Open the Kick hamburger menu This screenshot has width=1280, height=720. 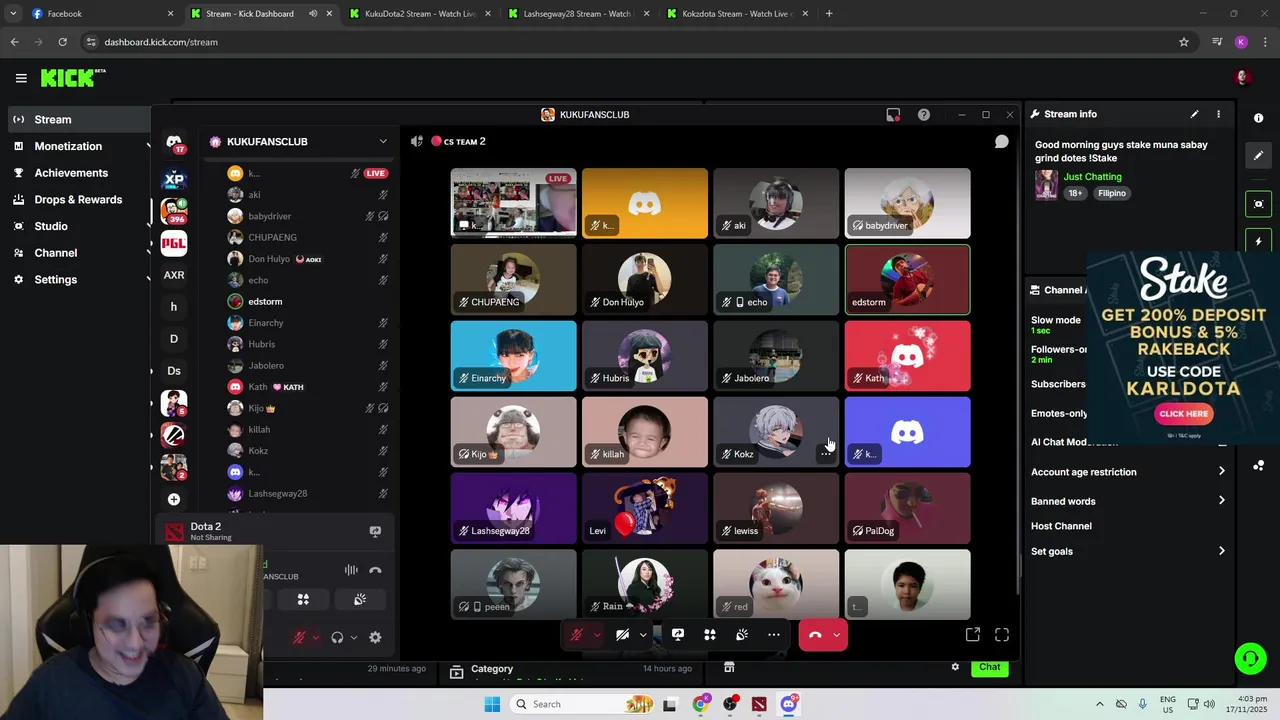[x=21, y=78]
